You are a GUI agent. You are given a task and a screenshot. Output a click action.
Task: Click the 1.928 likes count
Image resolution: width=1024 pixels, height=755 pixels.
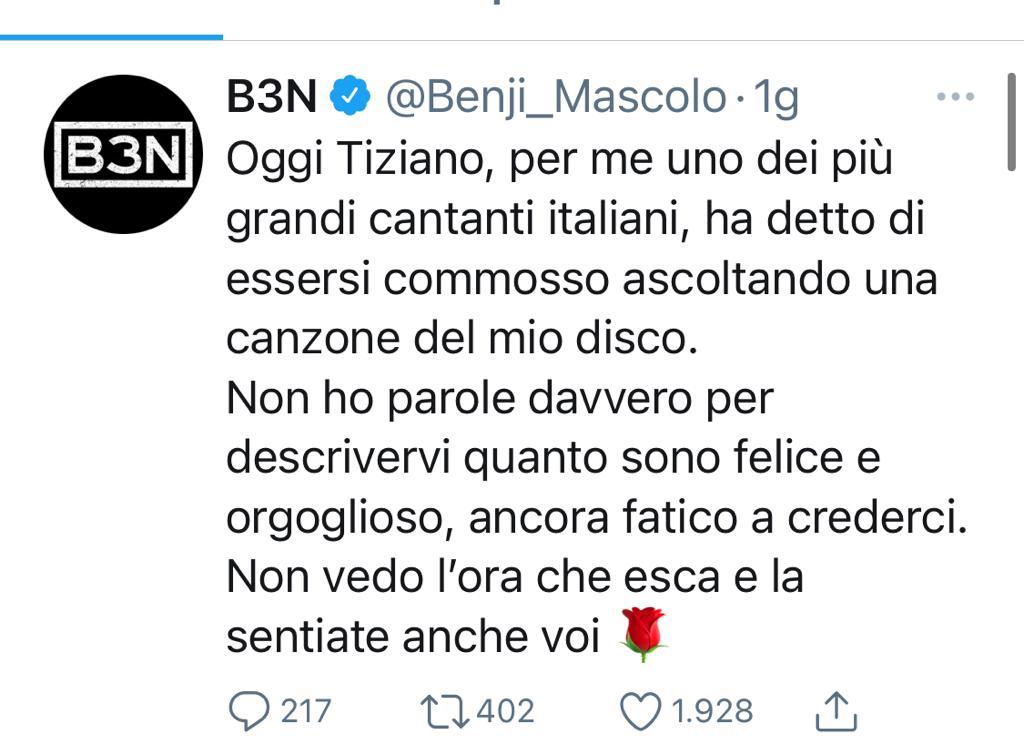(712, 711)
